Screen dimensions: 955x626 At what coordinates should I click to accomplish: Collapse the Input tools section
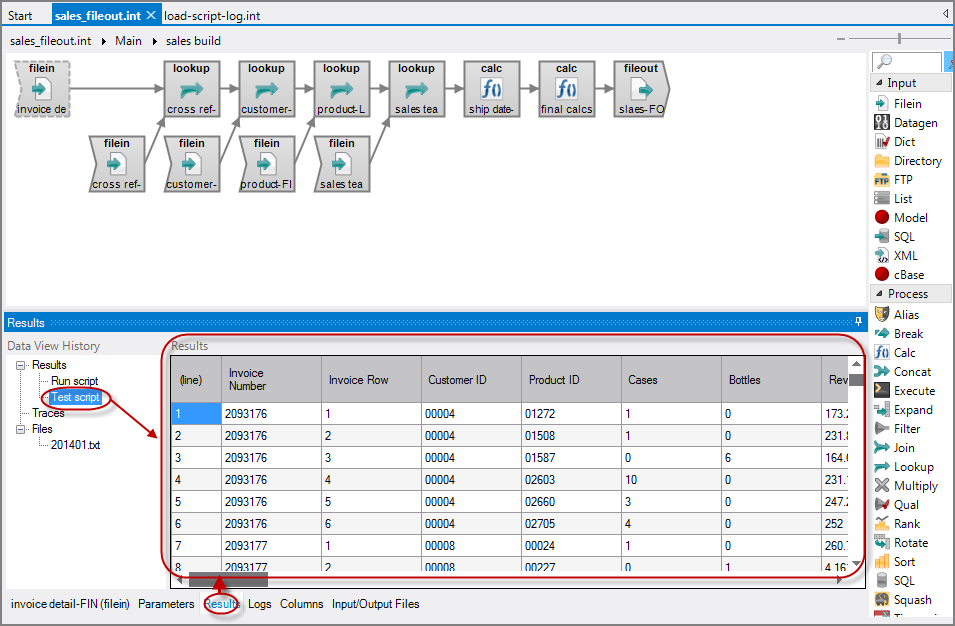point(881,84)
